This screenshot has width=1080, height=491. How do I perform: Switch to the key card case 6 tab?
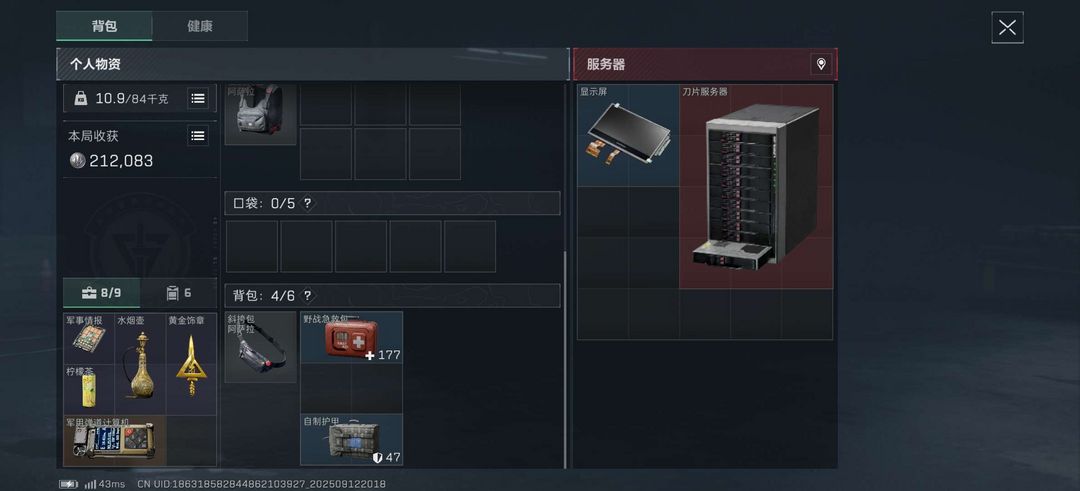click(x=178, y=293)
